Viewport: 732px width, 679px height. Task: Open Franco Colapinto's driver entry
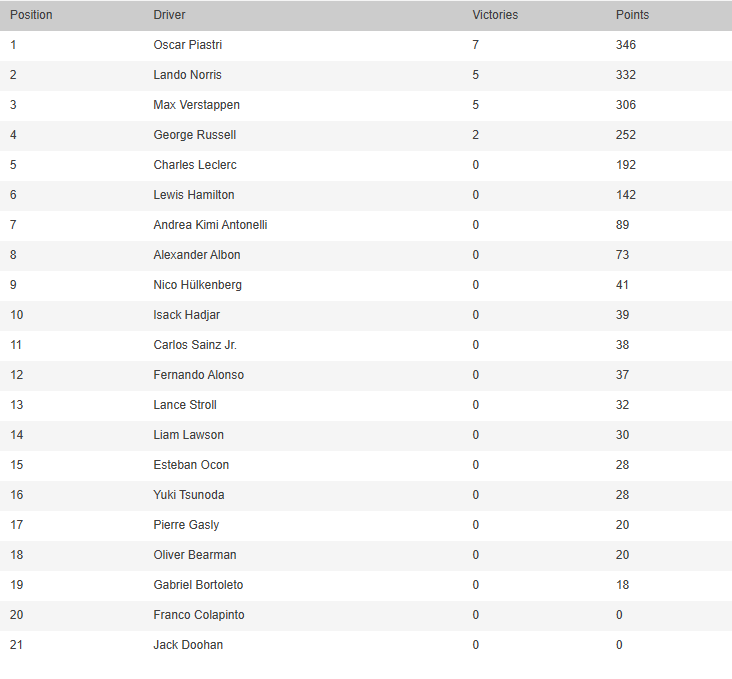(198, 615)
